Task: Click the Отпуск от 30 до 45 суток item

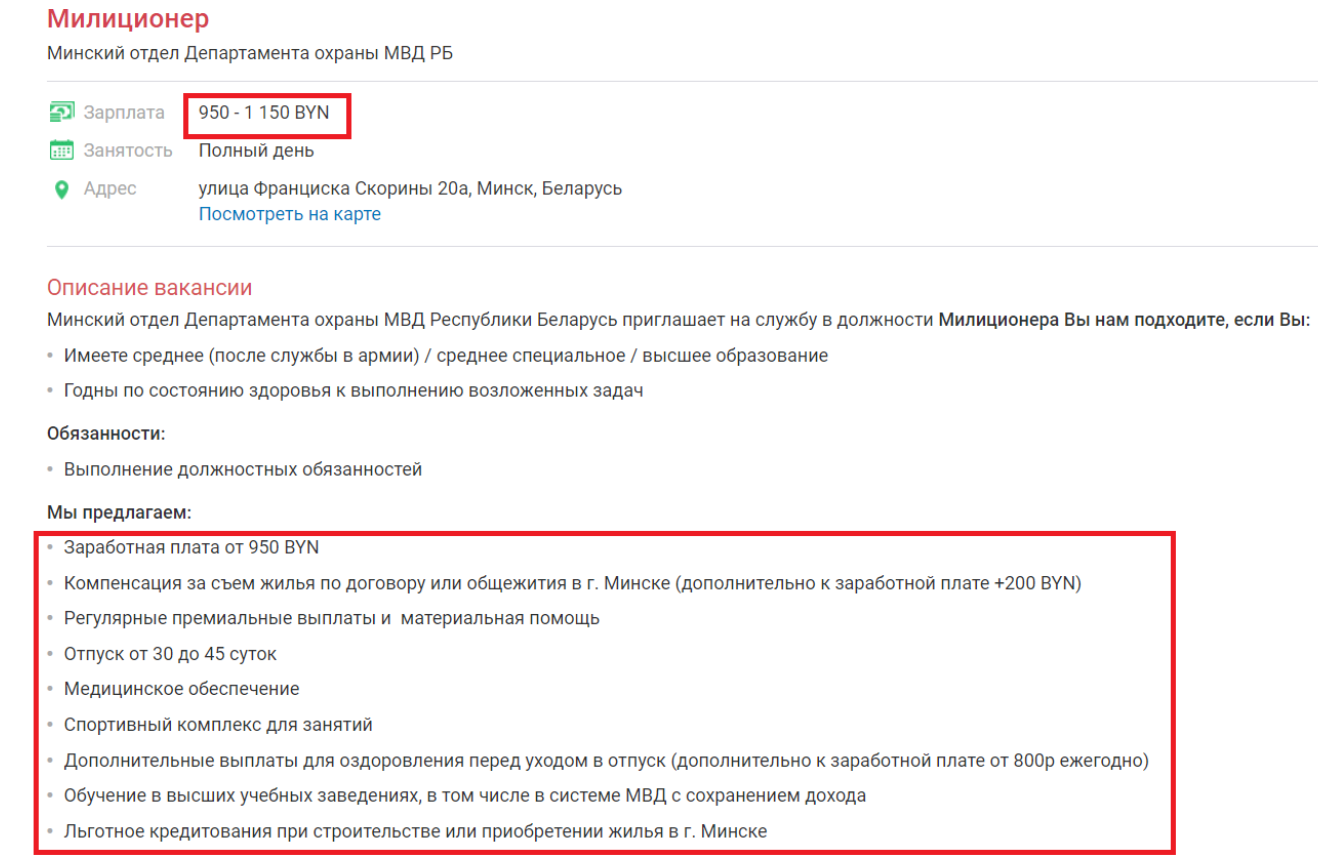Action: pyautogui.click(x=170, y=654)
